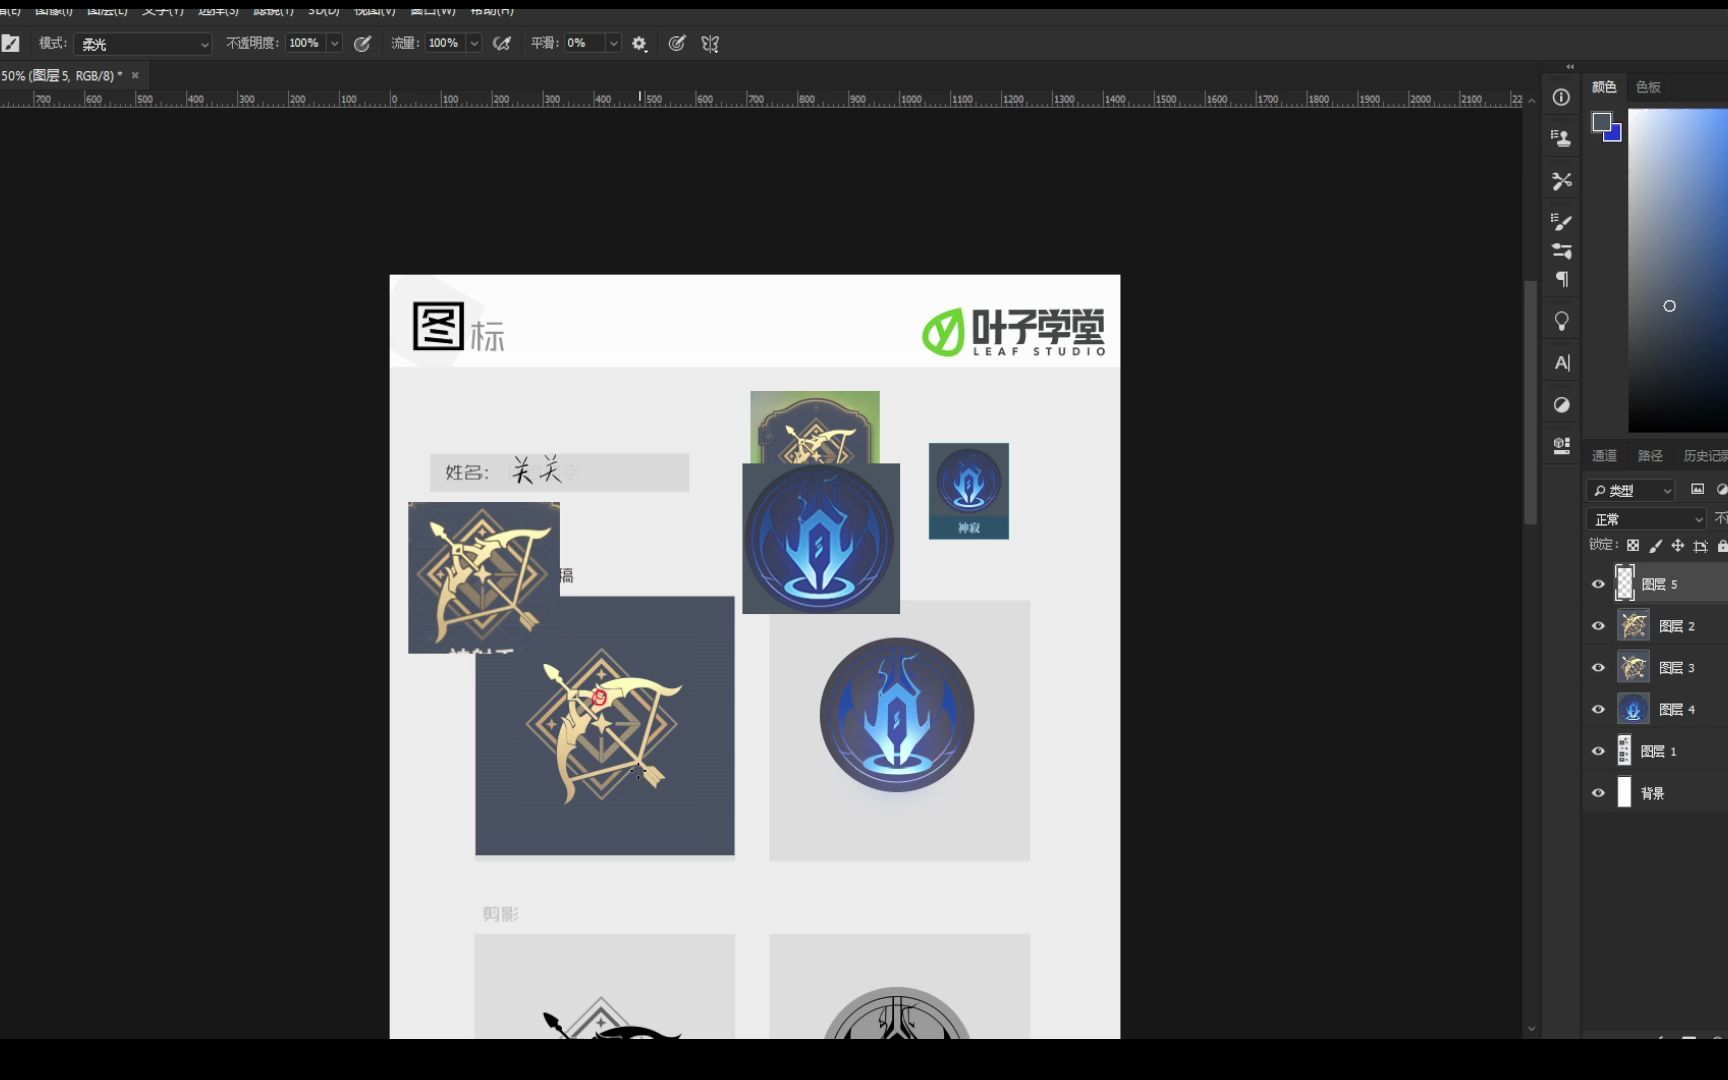Lock transparent pixels in Layers panel
The height and width of the screenshot is (1080, 1728).
point(1633,546)
